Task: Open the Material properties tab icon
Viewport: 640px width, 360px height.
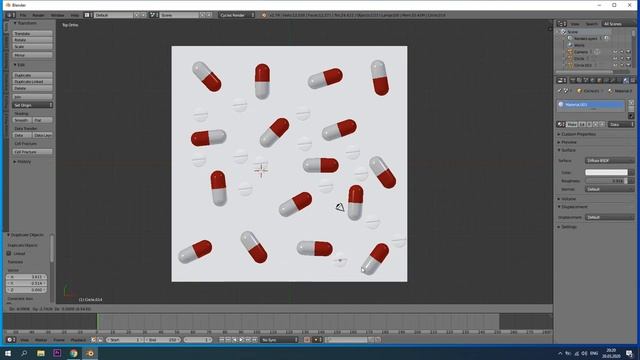Action: (626, 80)
